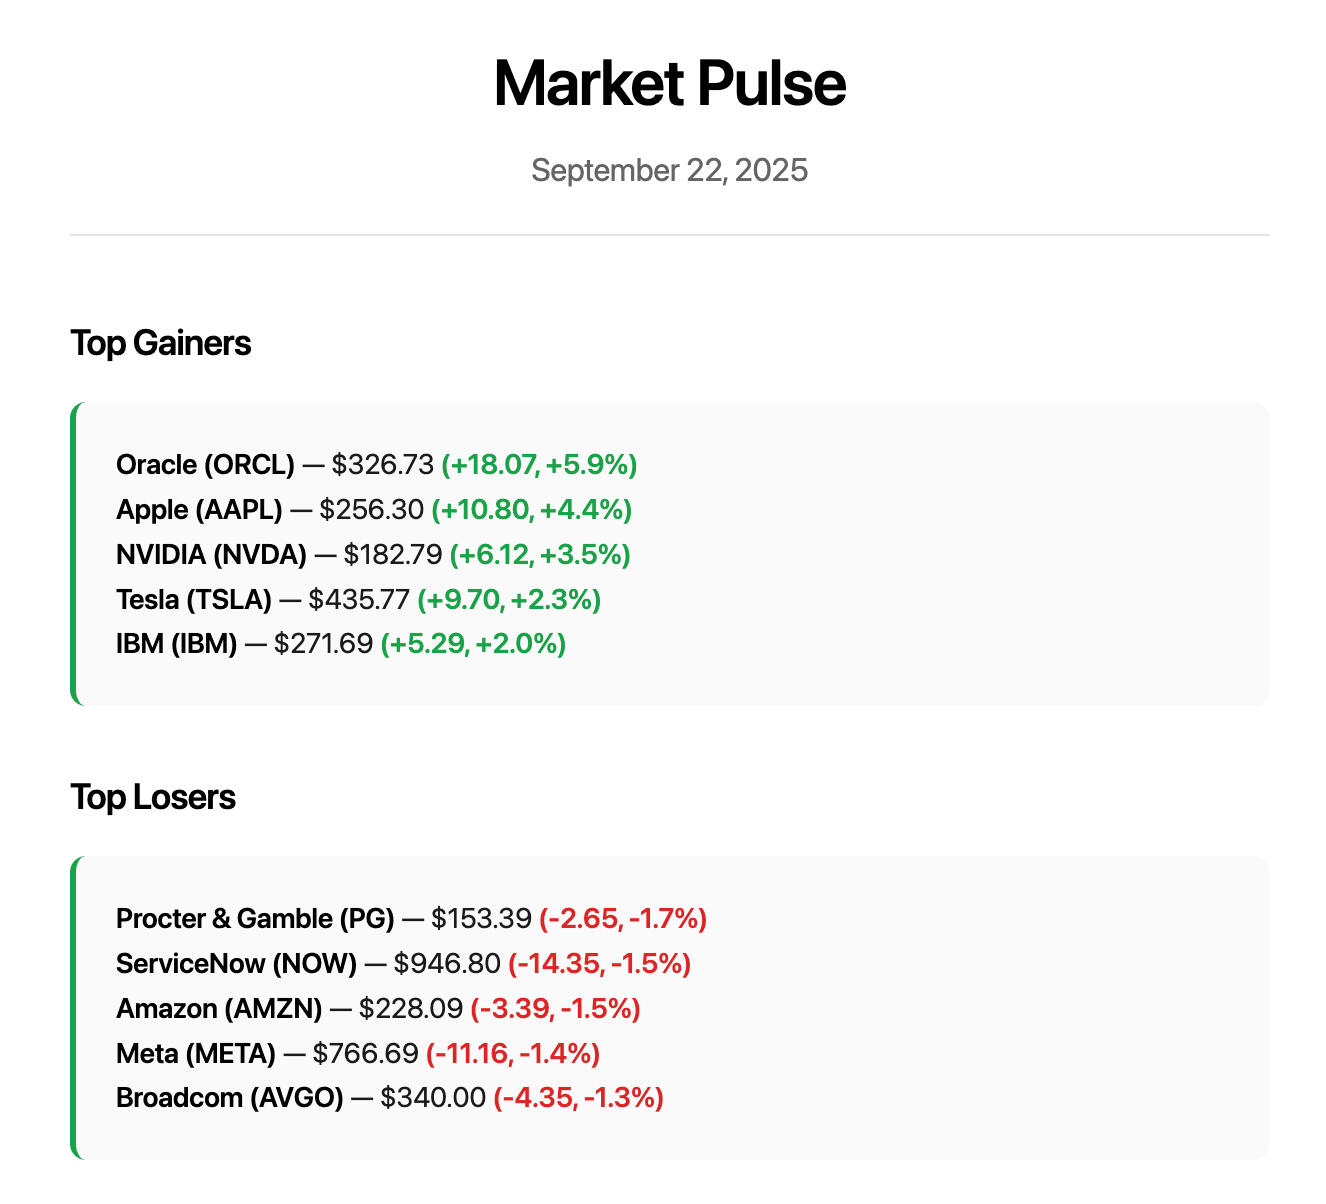Click Meta's $766.69 price
The image size is (1326, 1204).
[x=366, y=1054]
